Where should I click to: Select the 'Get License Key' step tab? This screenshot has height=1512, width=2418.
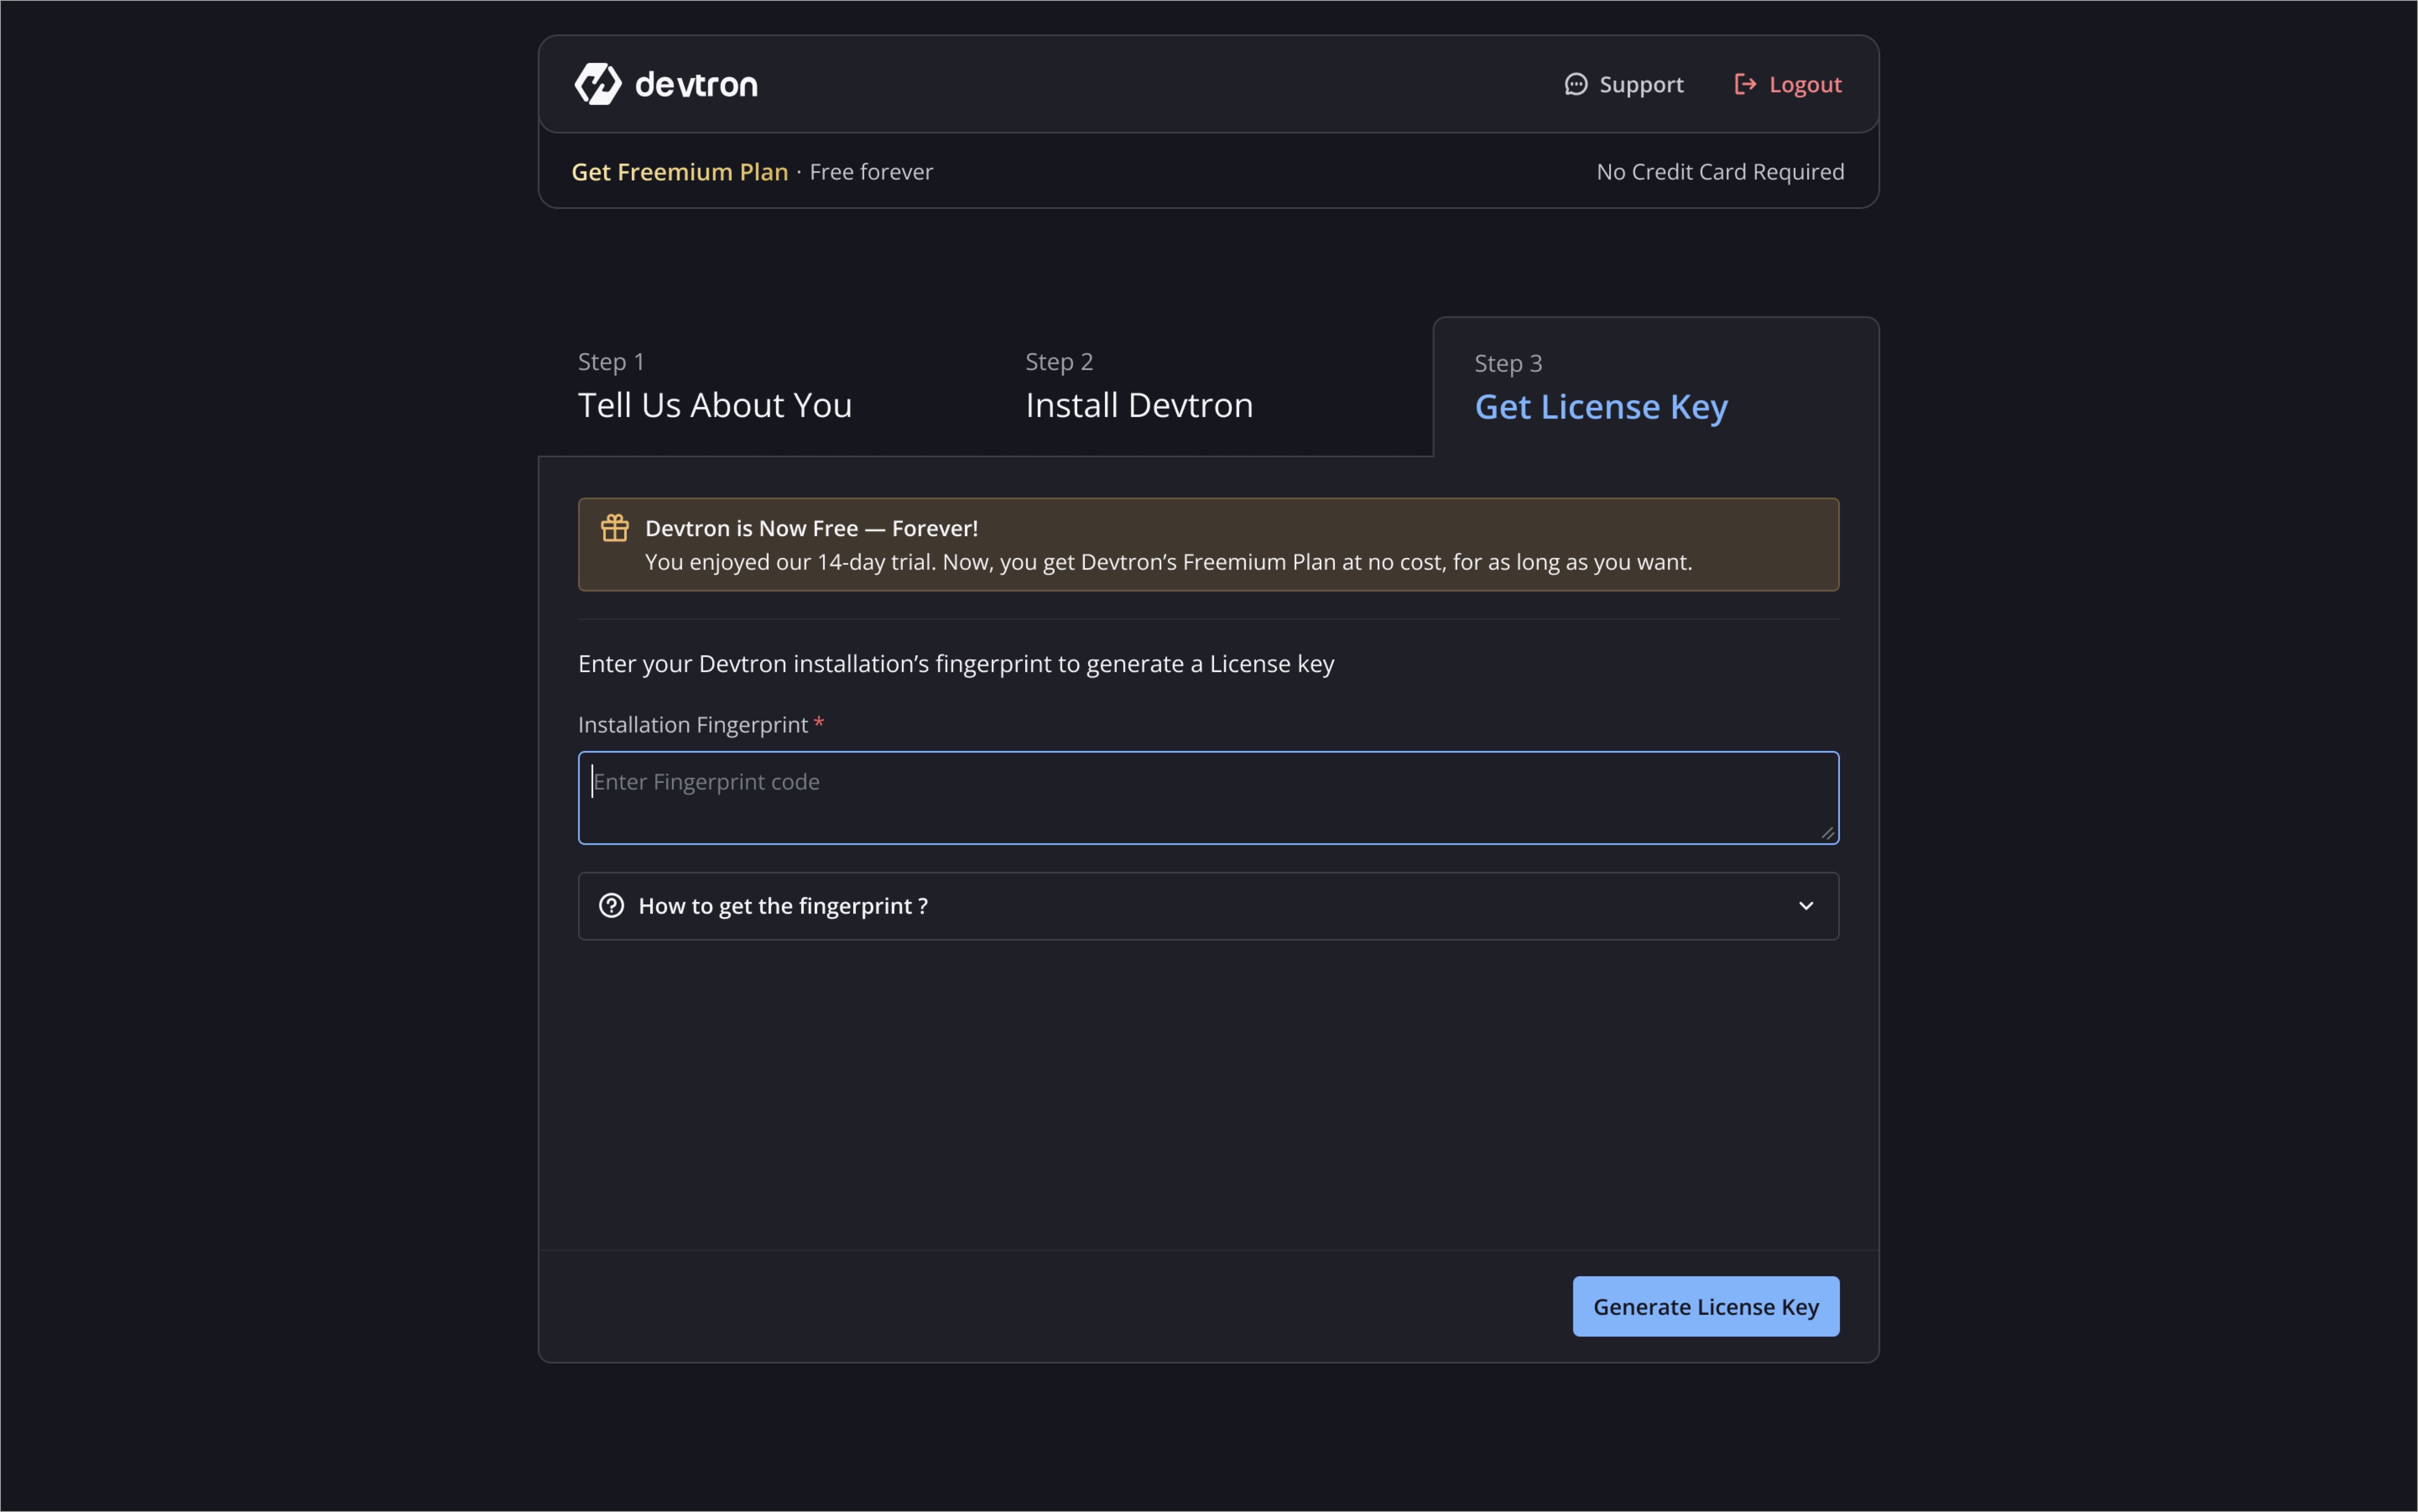pos(1600,406)
